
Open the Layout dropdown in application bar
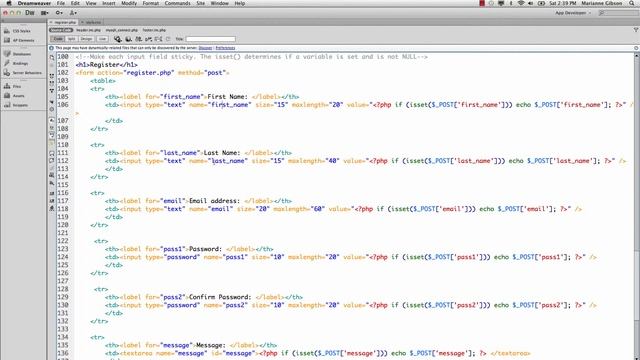click(x=44, y=13)
